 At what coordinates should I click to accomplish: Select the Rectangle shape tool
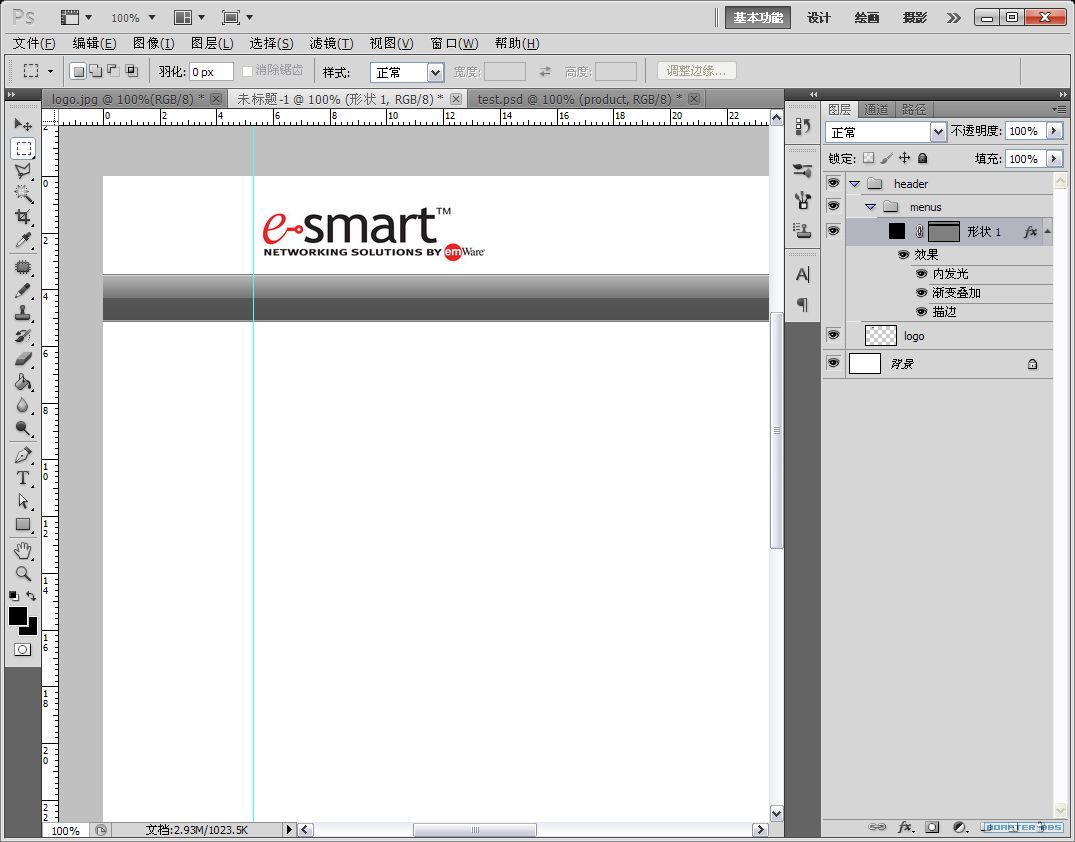click(x=23, y=525)
